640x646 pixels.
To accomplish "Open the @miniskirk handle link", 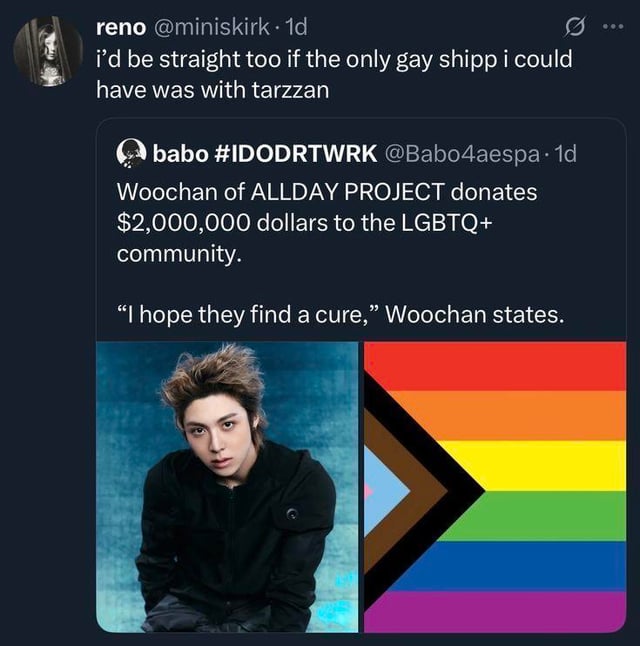I will coord(211,27).
